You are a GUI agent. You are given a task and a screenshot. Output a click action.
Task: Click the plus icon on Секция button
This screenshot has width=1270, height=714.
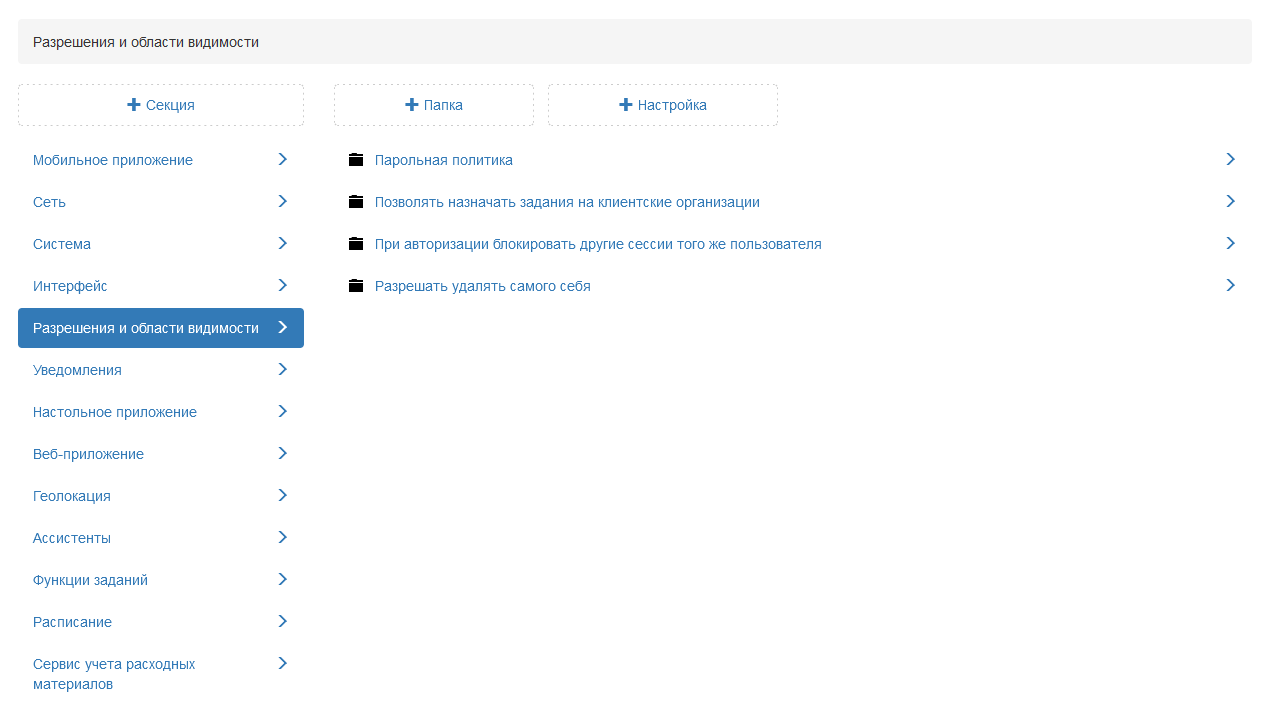tap(134, 105)
